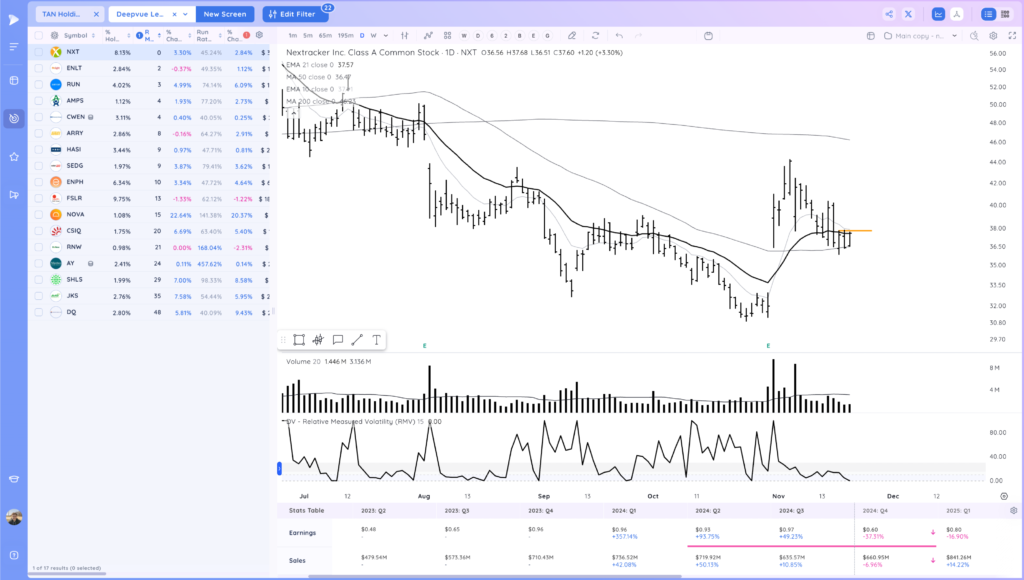Select the trend line drawing tool
The width and height of the screenshot is (1024, 580).
(357, 340)
